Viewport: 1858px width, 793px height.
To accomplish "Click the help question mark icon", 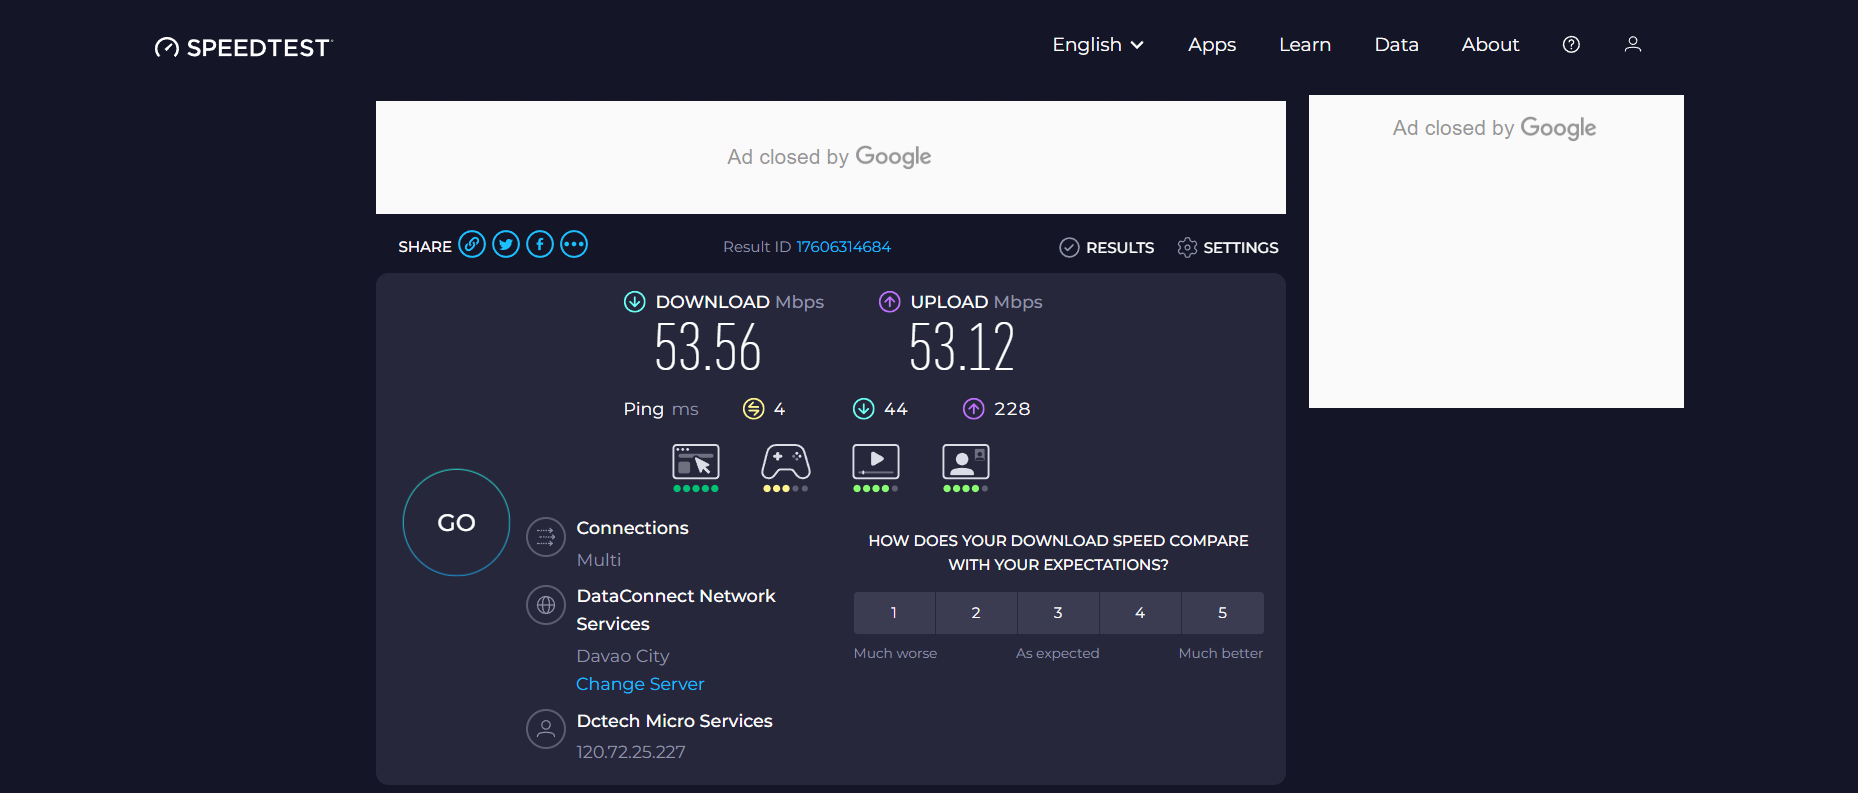I will pos(1571,44).
